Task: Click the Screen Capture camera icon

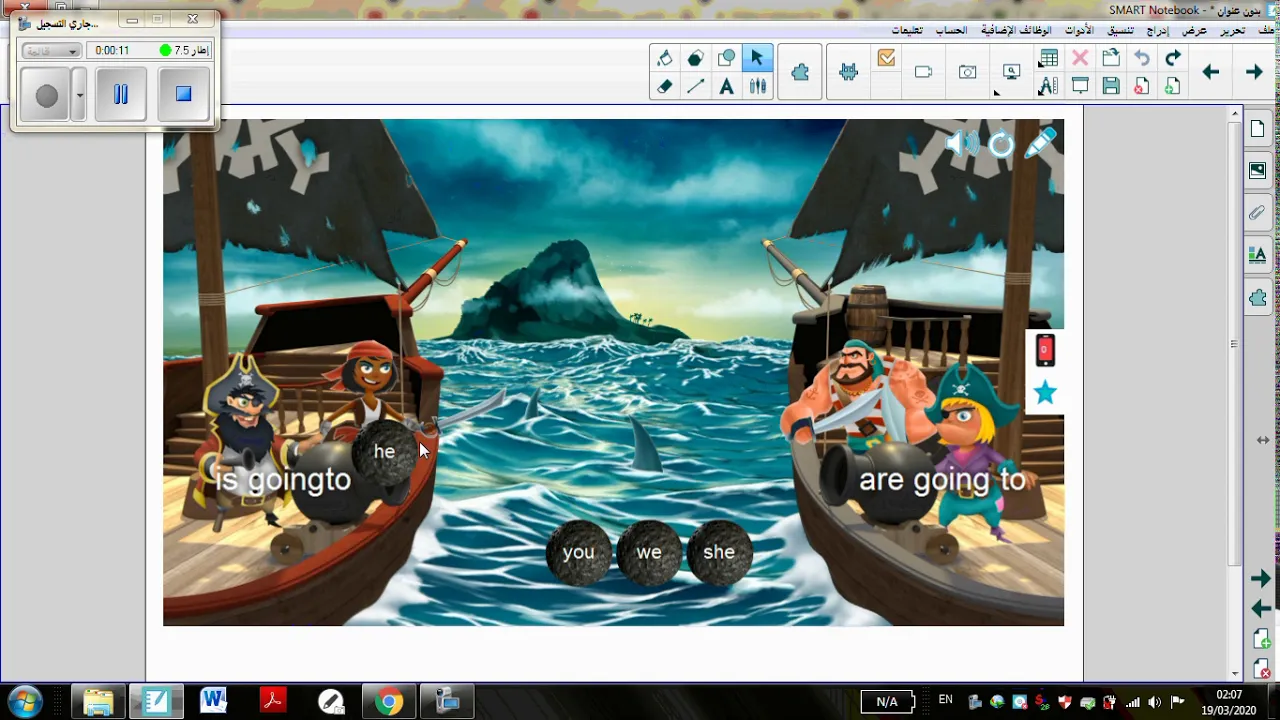Action: point(967,72)
